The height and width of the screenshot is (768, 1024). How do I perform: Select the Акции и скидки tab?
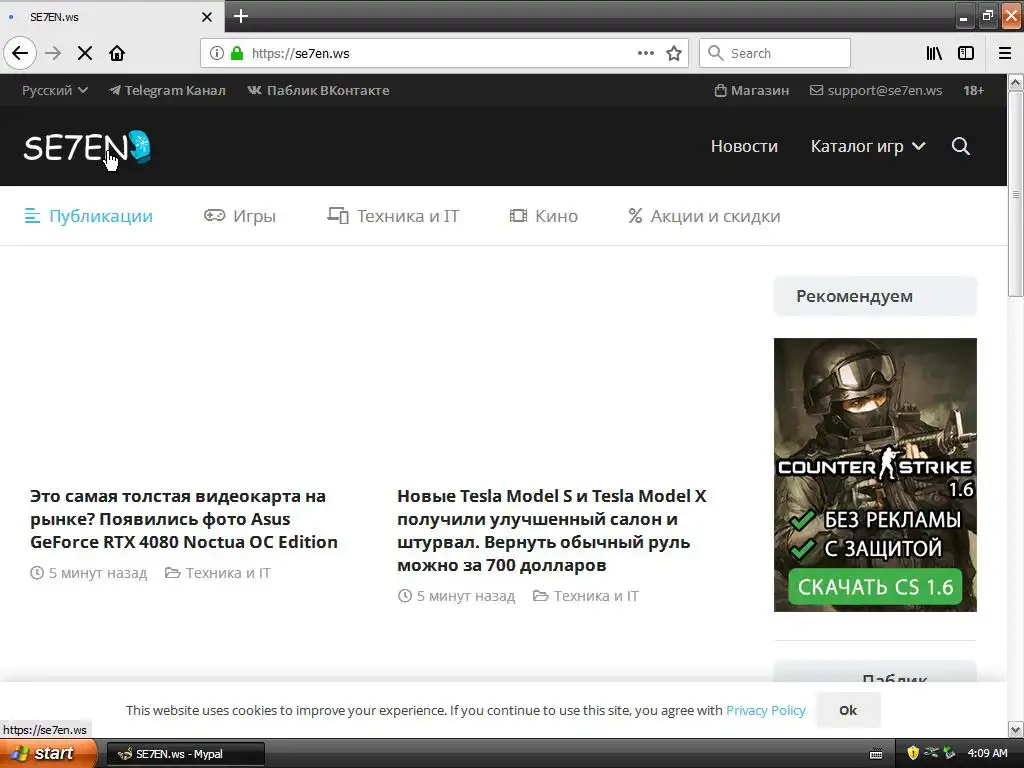pyautogui.click(x=704, y=216)
